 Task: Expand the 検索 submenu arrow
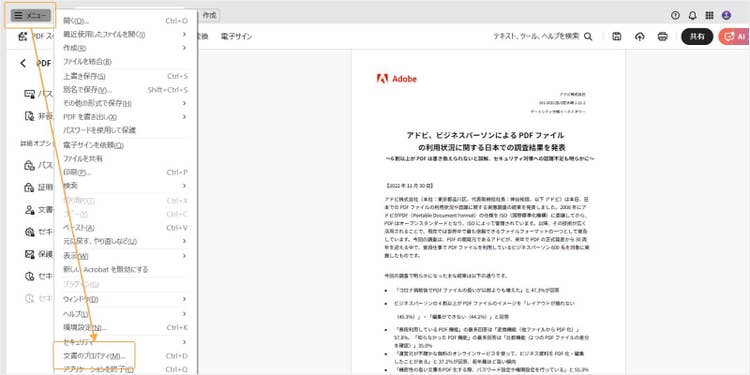[185, 186]
